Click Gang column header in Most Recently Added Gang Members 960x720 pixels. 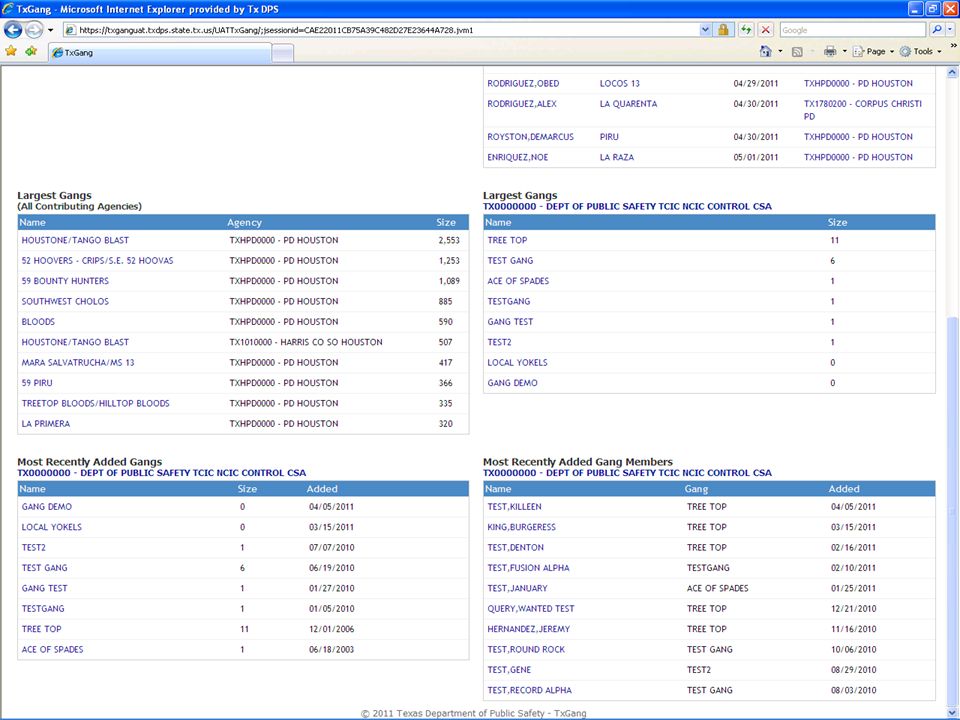[x=696, y=489]
